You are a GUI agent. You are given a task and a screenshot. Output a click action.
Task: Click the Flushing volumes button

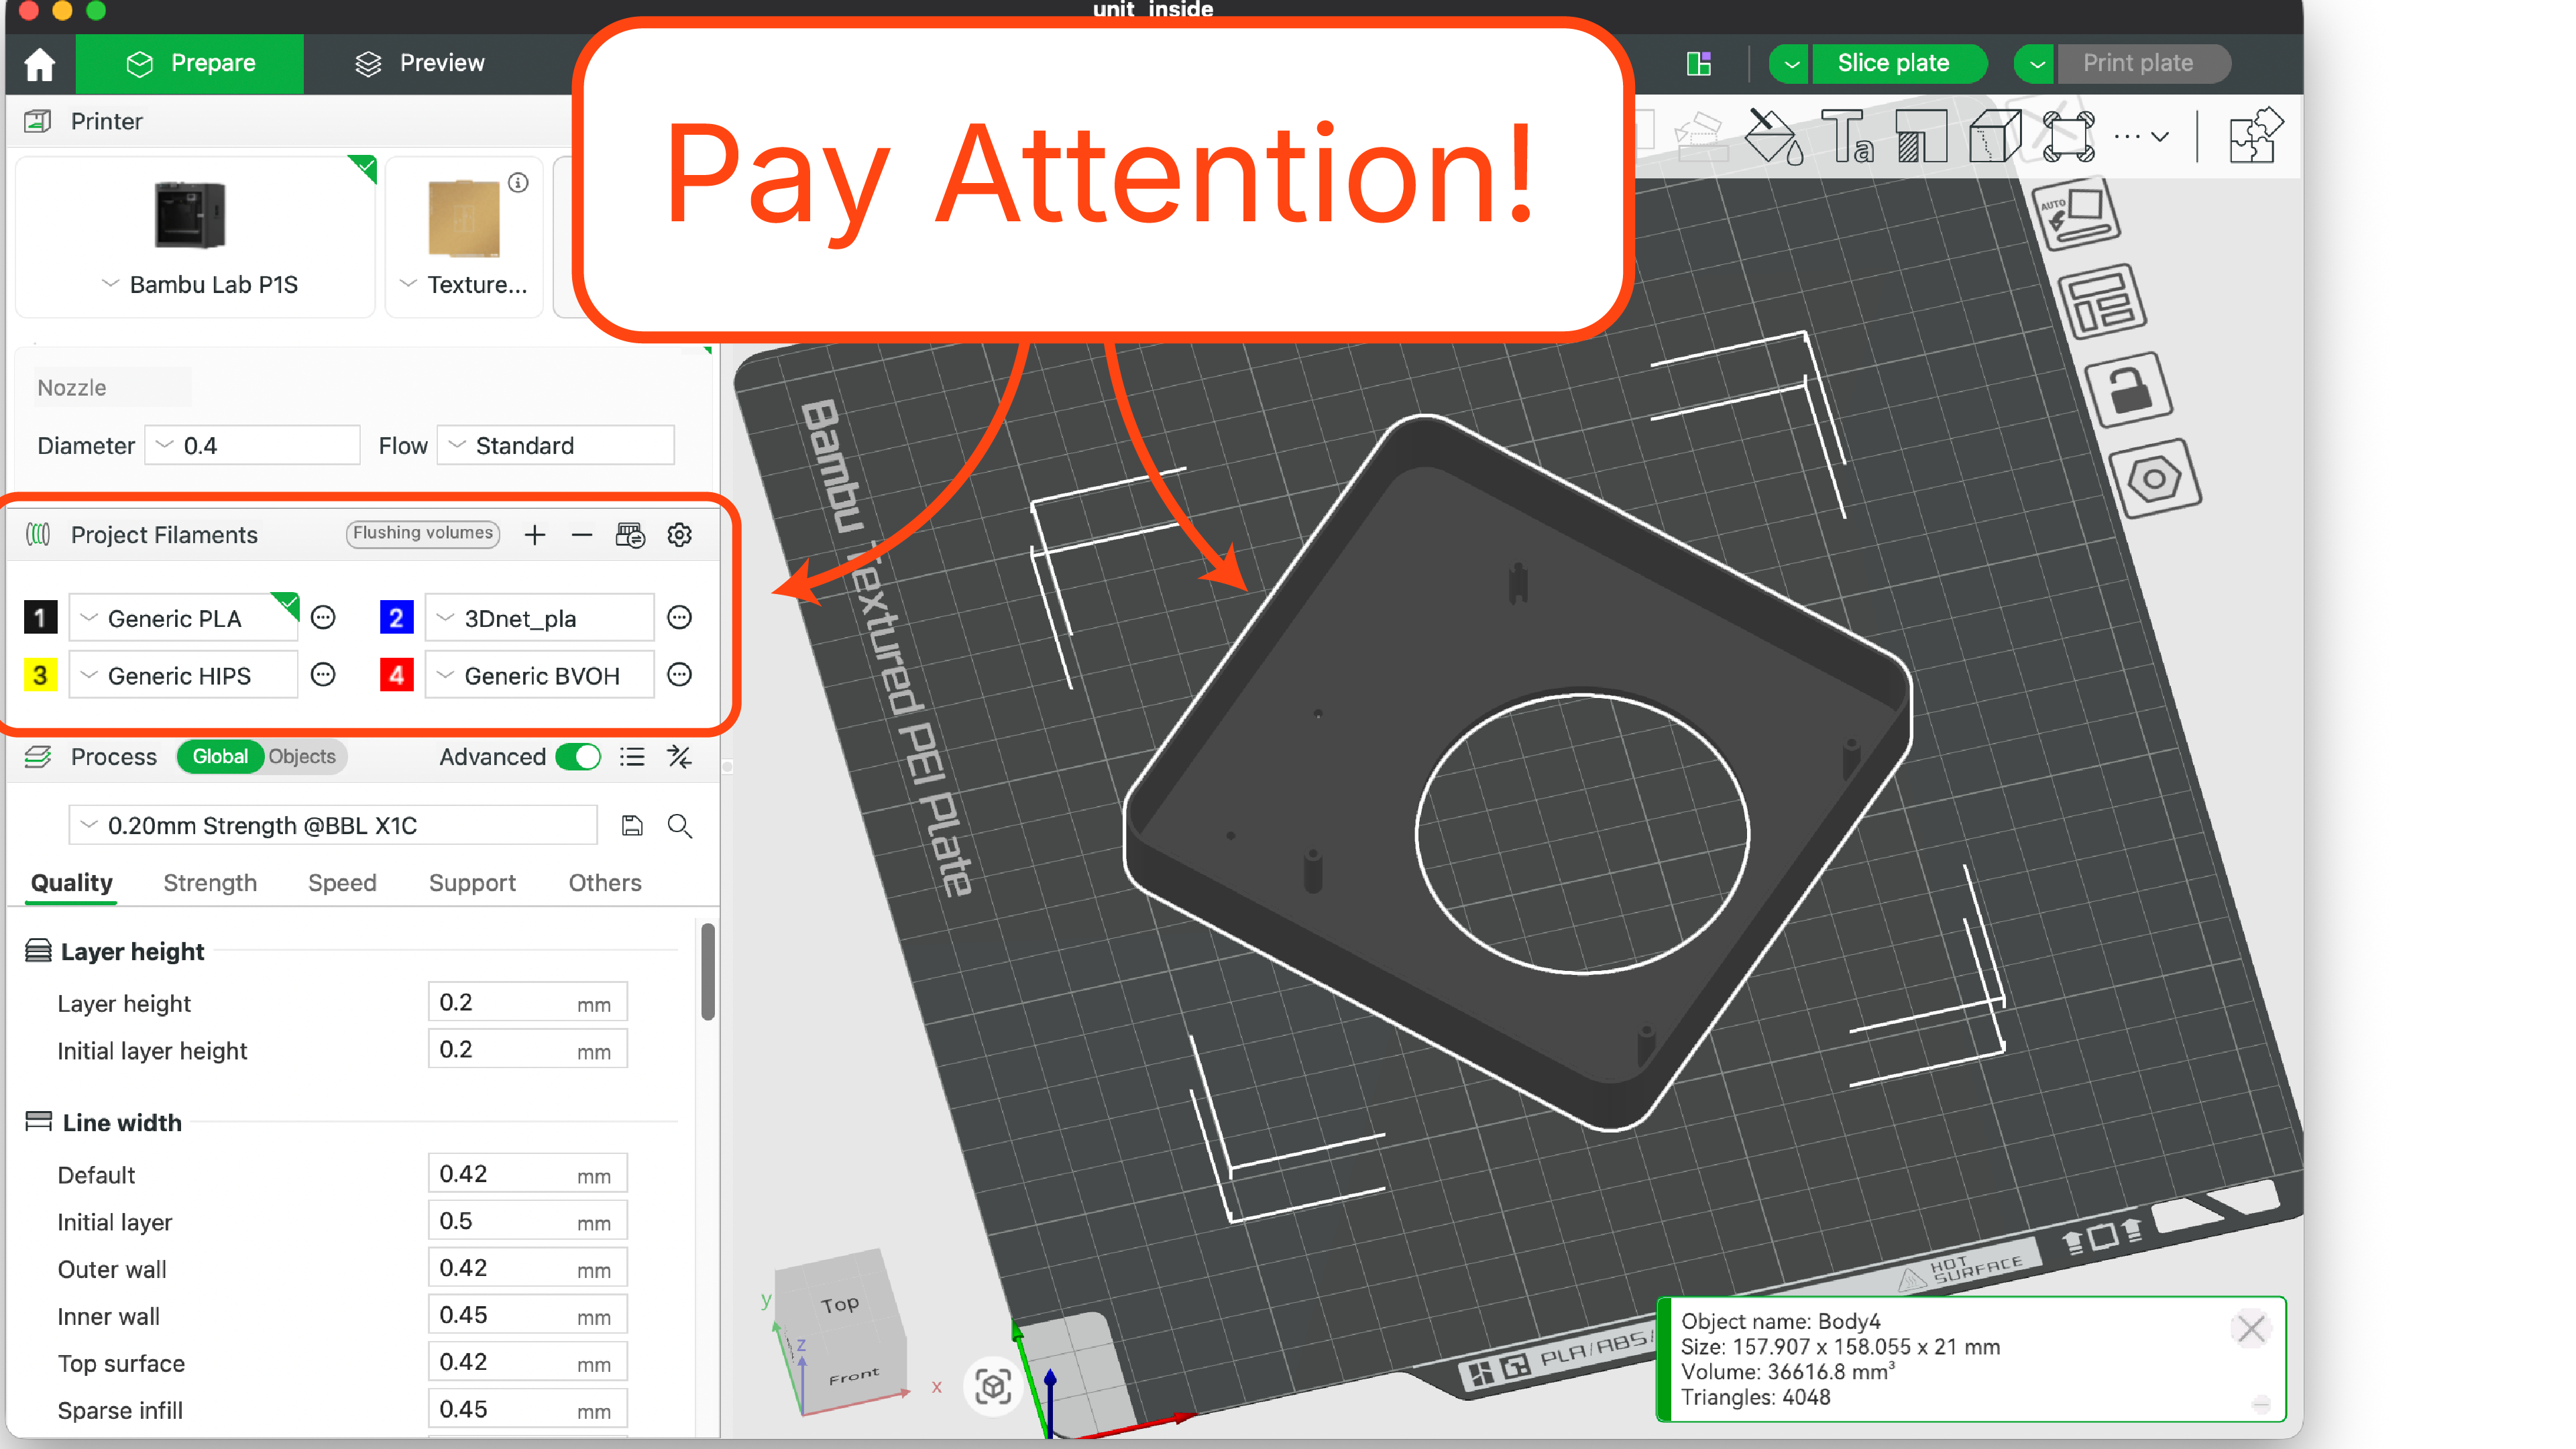(422, 533)
